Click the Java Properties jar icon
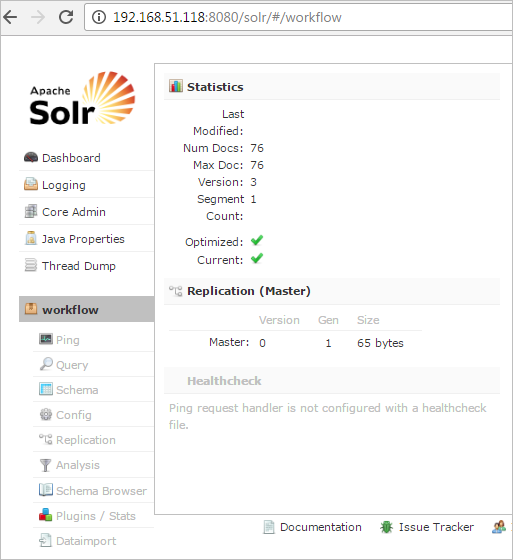The image size is (513, 560). click(x=31, y=238)
